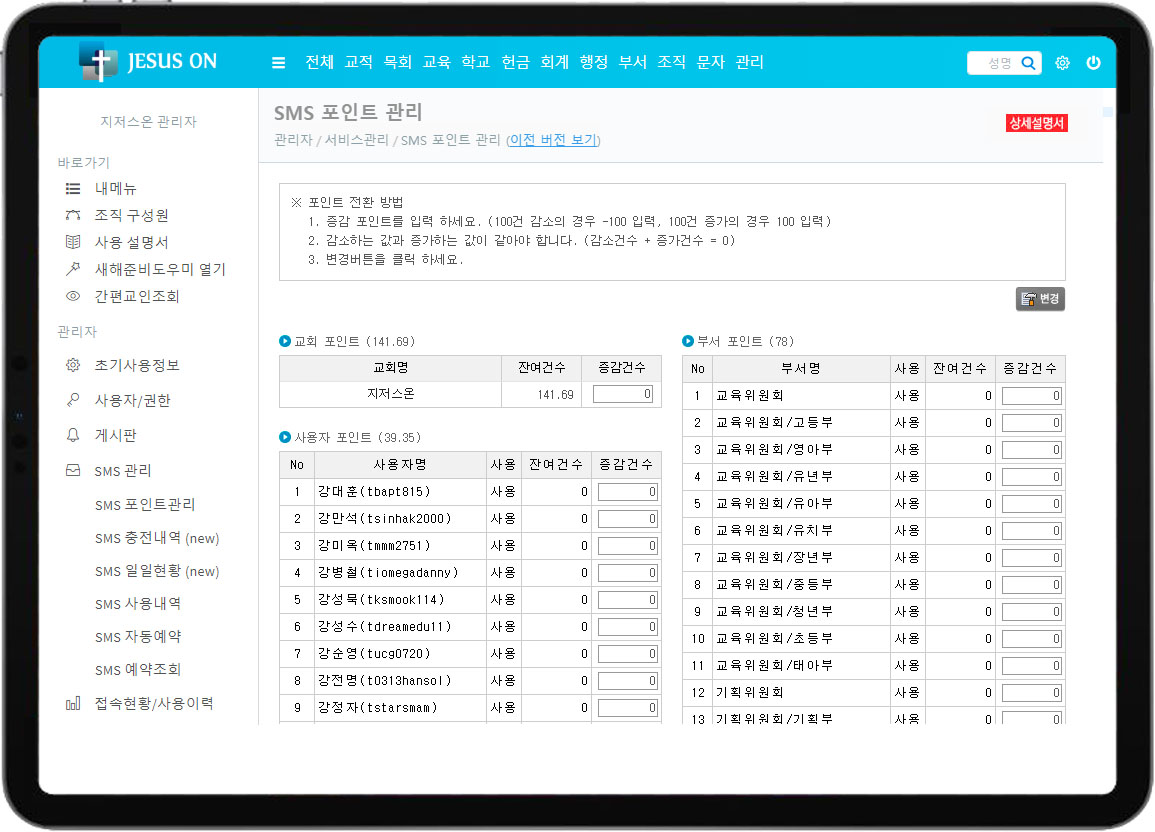Click the 지저스온 church 증감건수 input field

[624, 394]
